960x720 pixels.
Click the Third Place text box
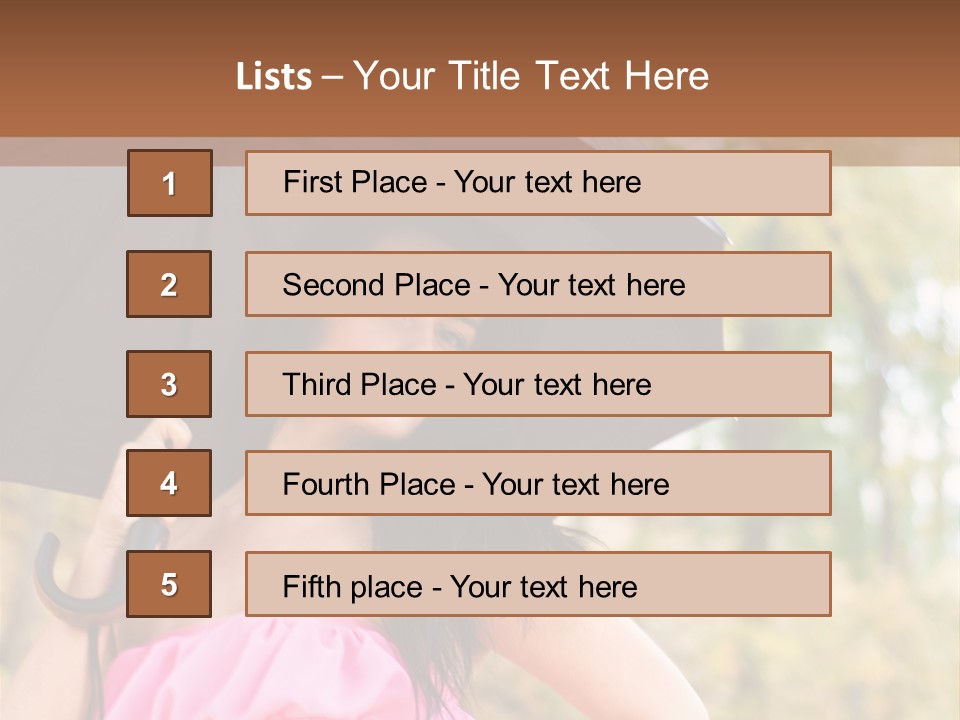tap(538, 384)
